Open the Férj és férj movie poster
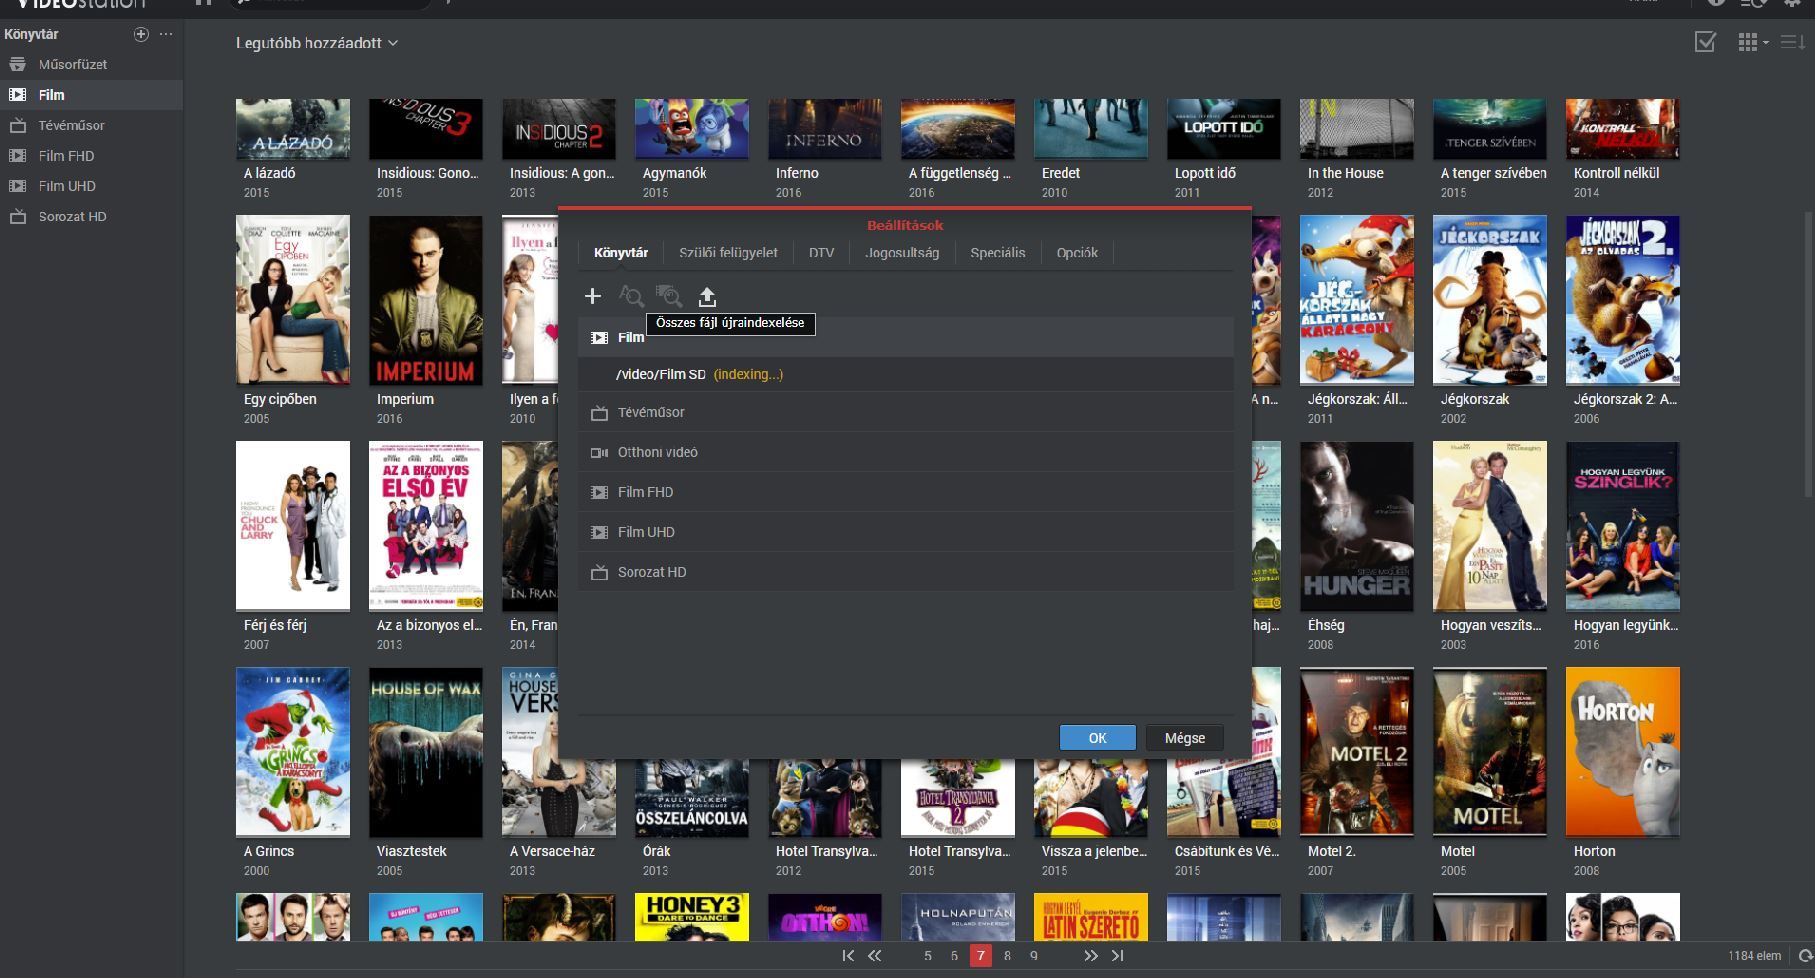This screenshot has width=1815, height=978. pyautogui.click(x=293, y=526)
